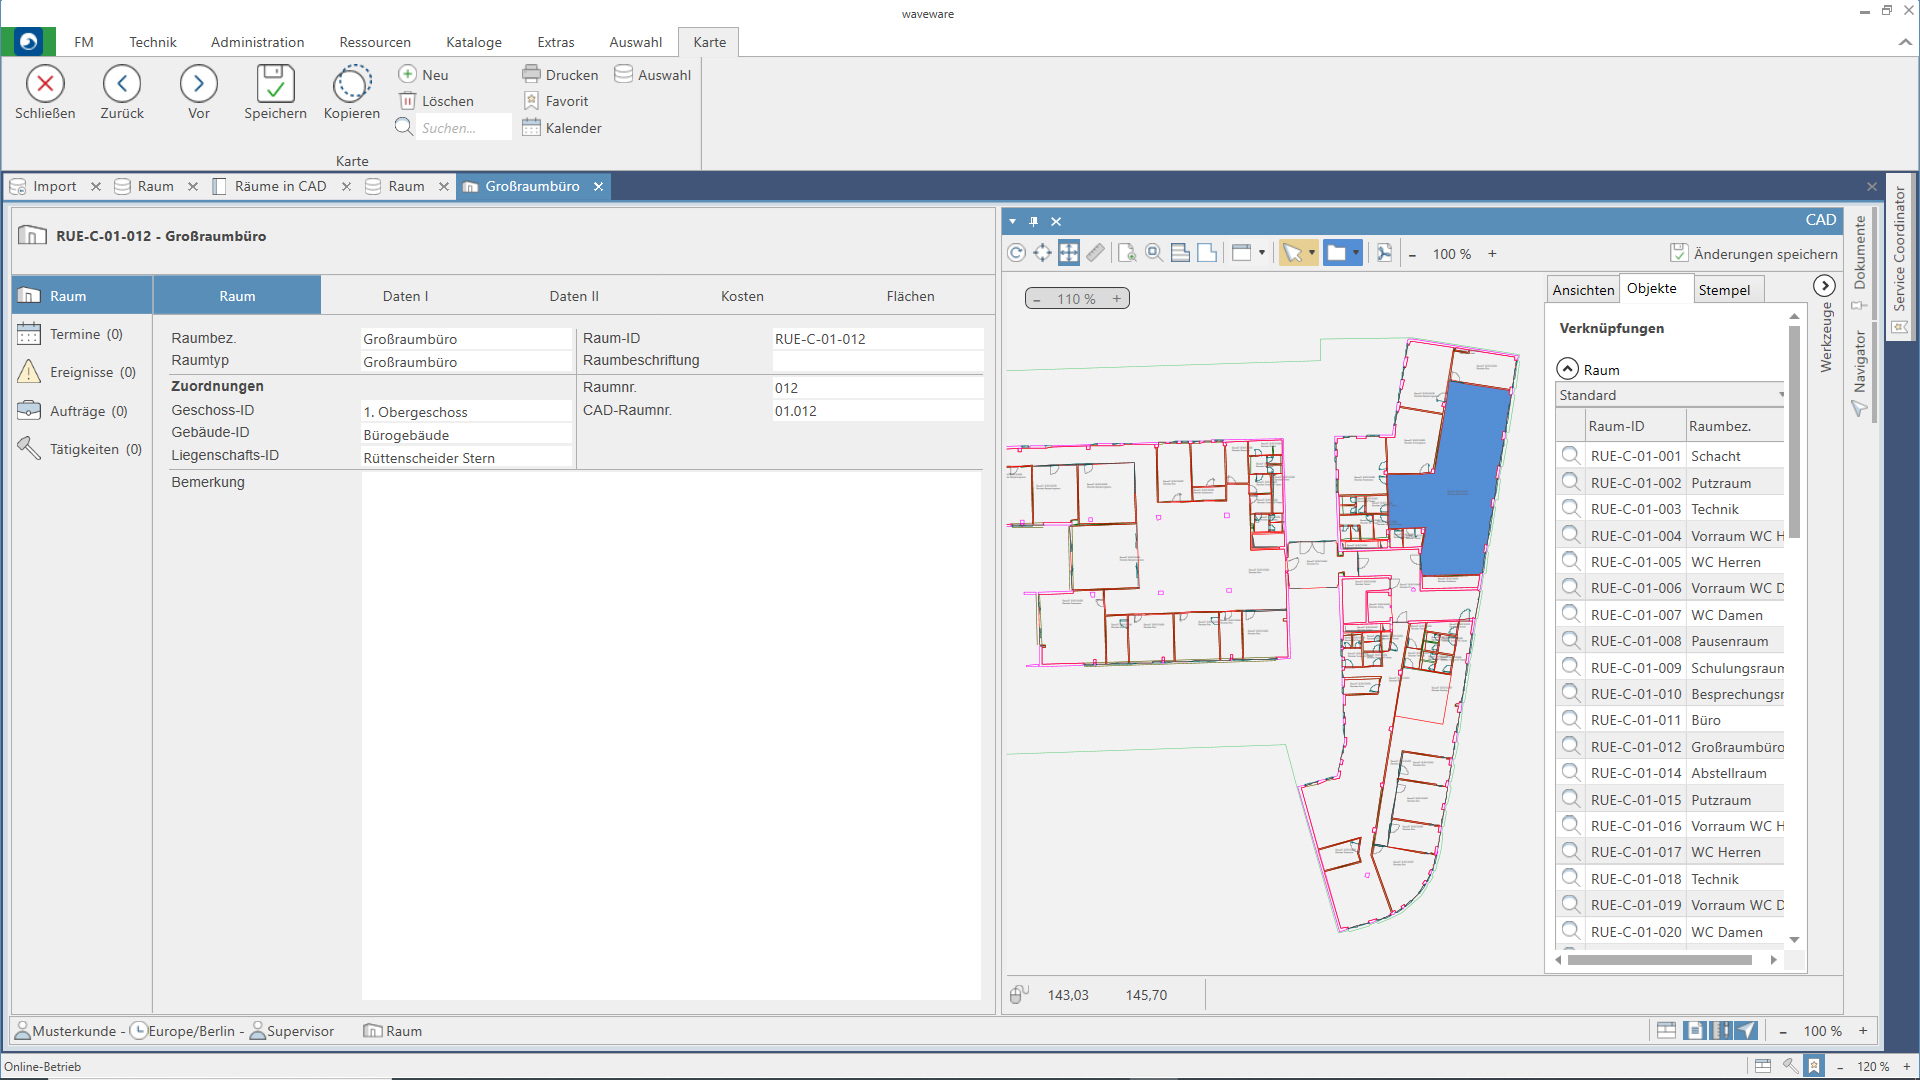
Task: Switch to the Flächen tab
Action: (x=910, y=296)
